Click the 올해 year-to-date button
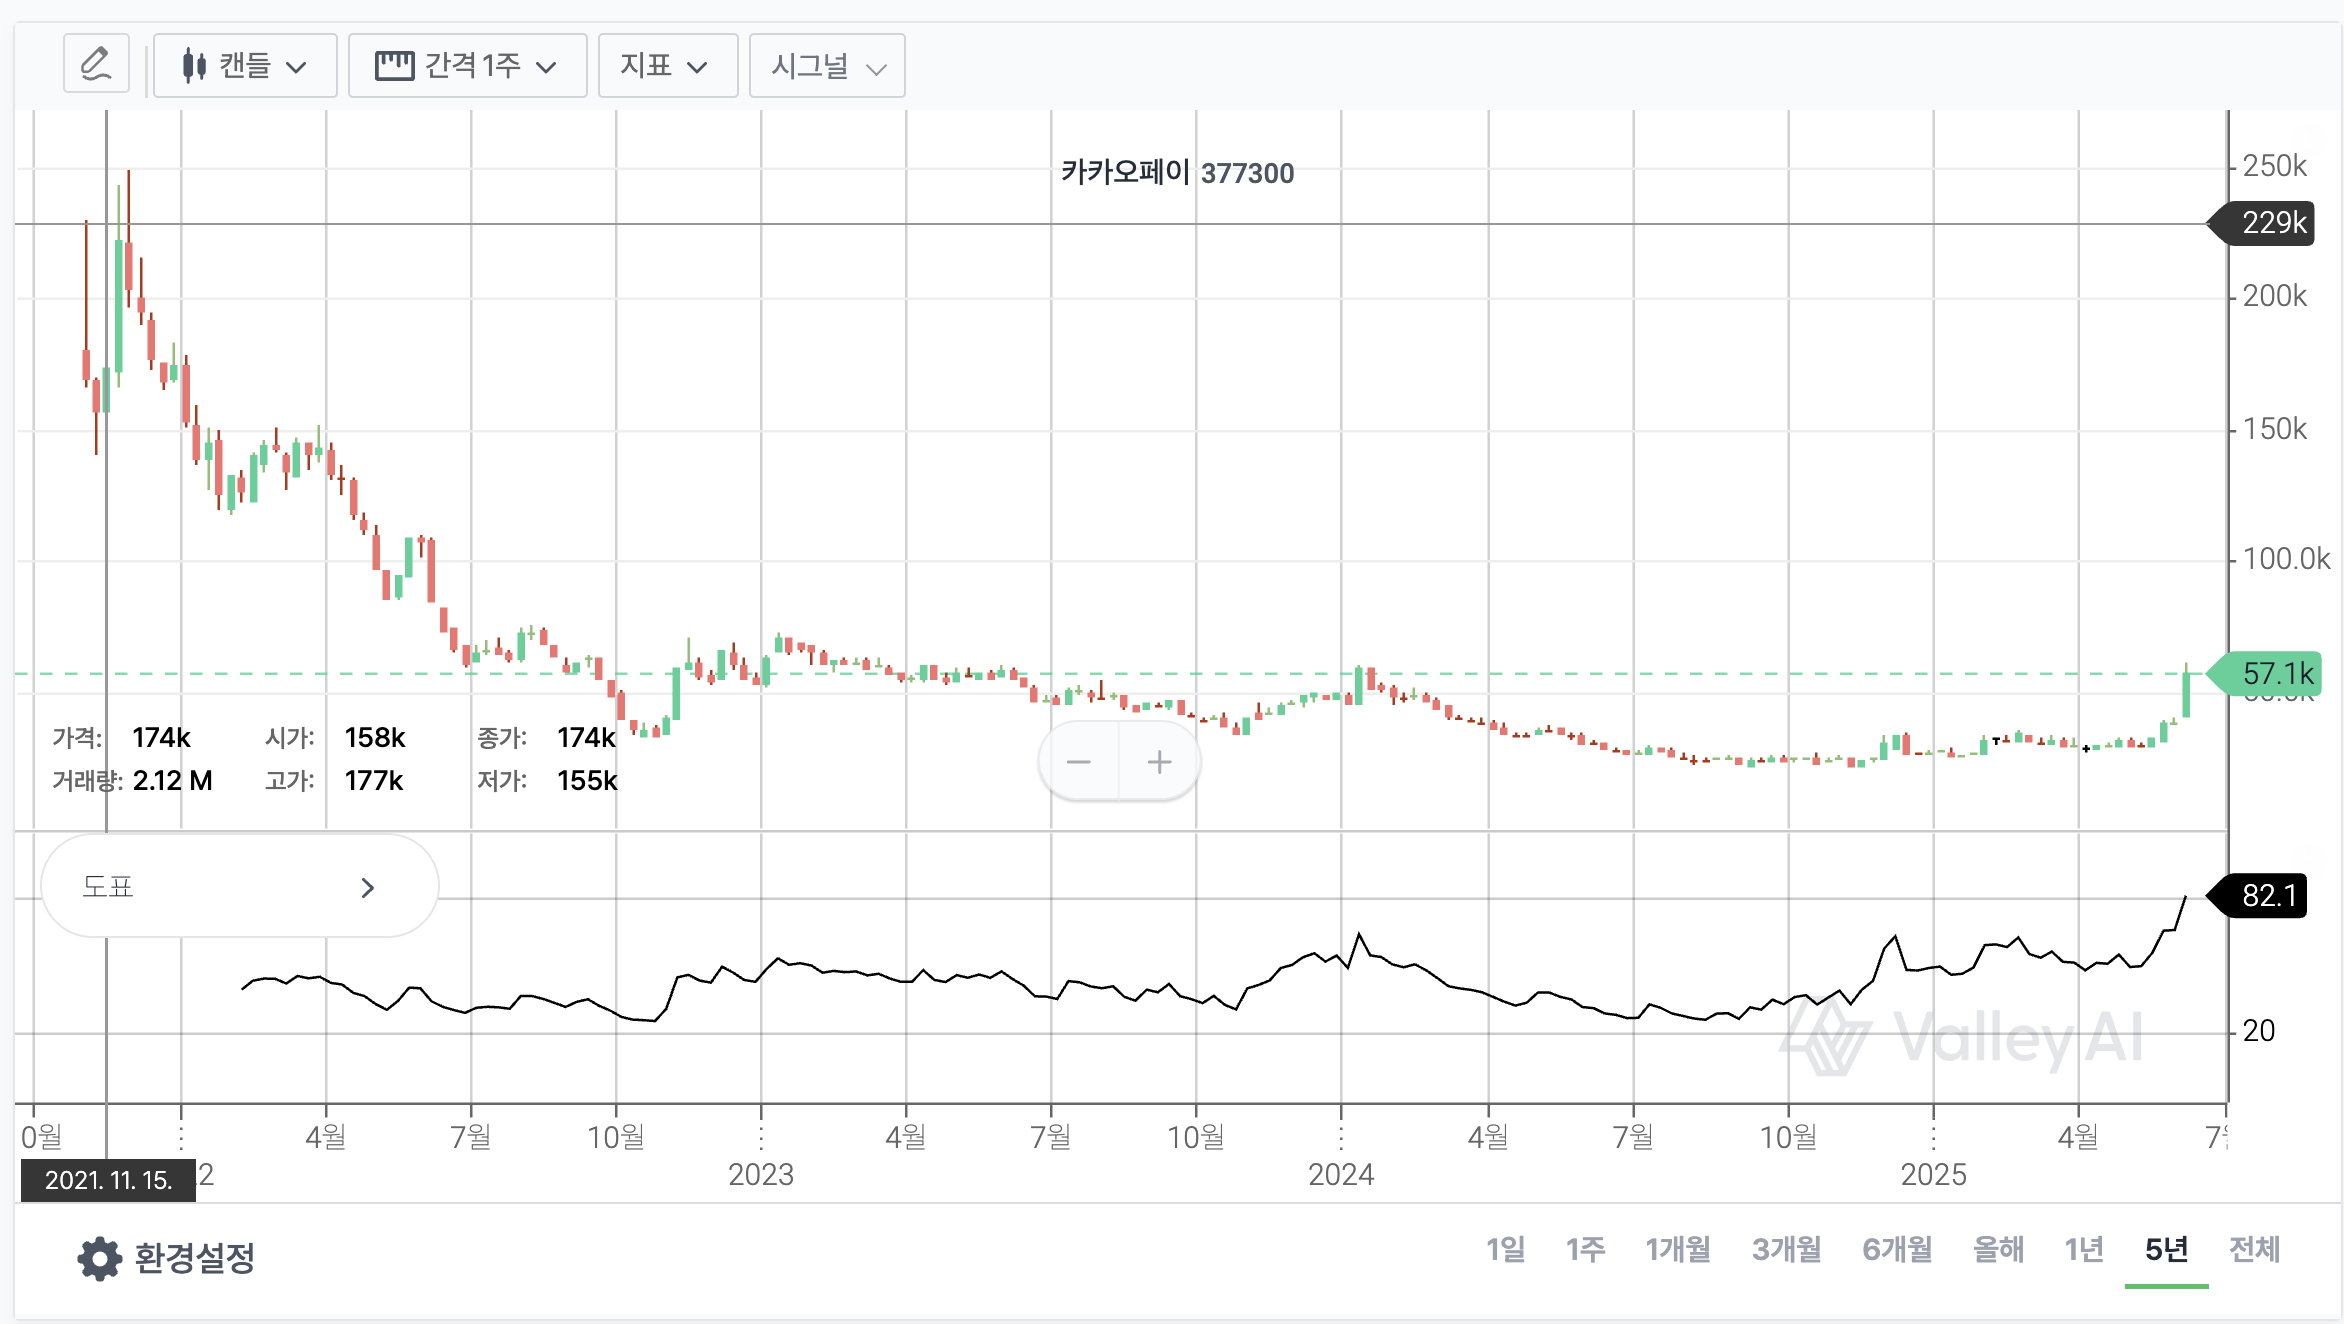2344x1324 pixels. [x=1998, y=1249]
